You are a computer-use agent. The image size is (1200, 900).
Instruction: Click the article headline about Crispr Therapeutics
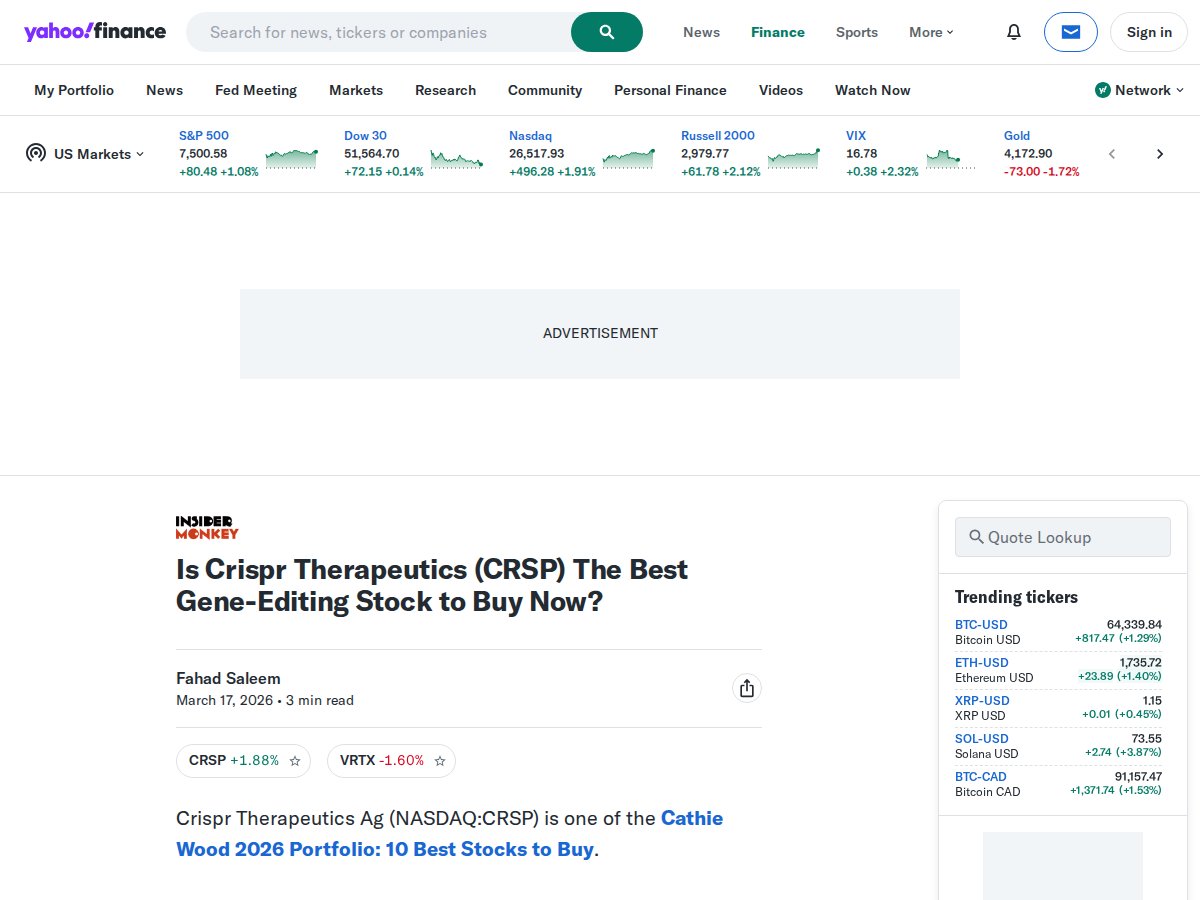(x=432, y=585)
